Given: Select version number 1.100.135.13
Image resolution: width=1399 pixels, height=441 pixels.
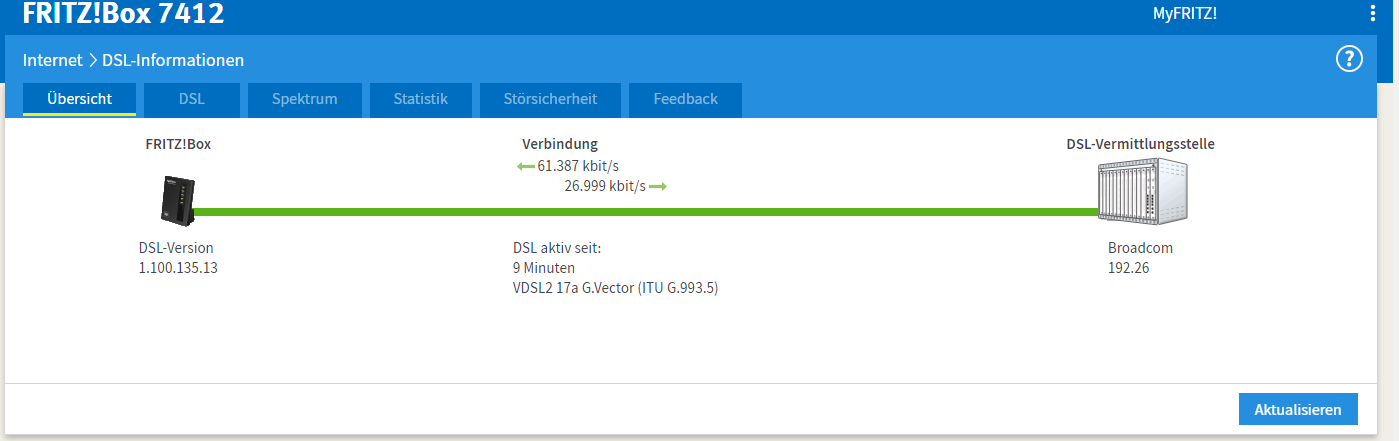Looking at the screenshot, I should pyautogui.click(x=178, y=268).
